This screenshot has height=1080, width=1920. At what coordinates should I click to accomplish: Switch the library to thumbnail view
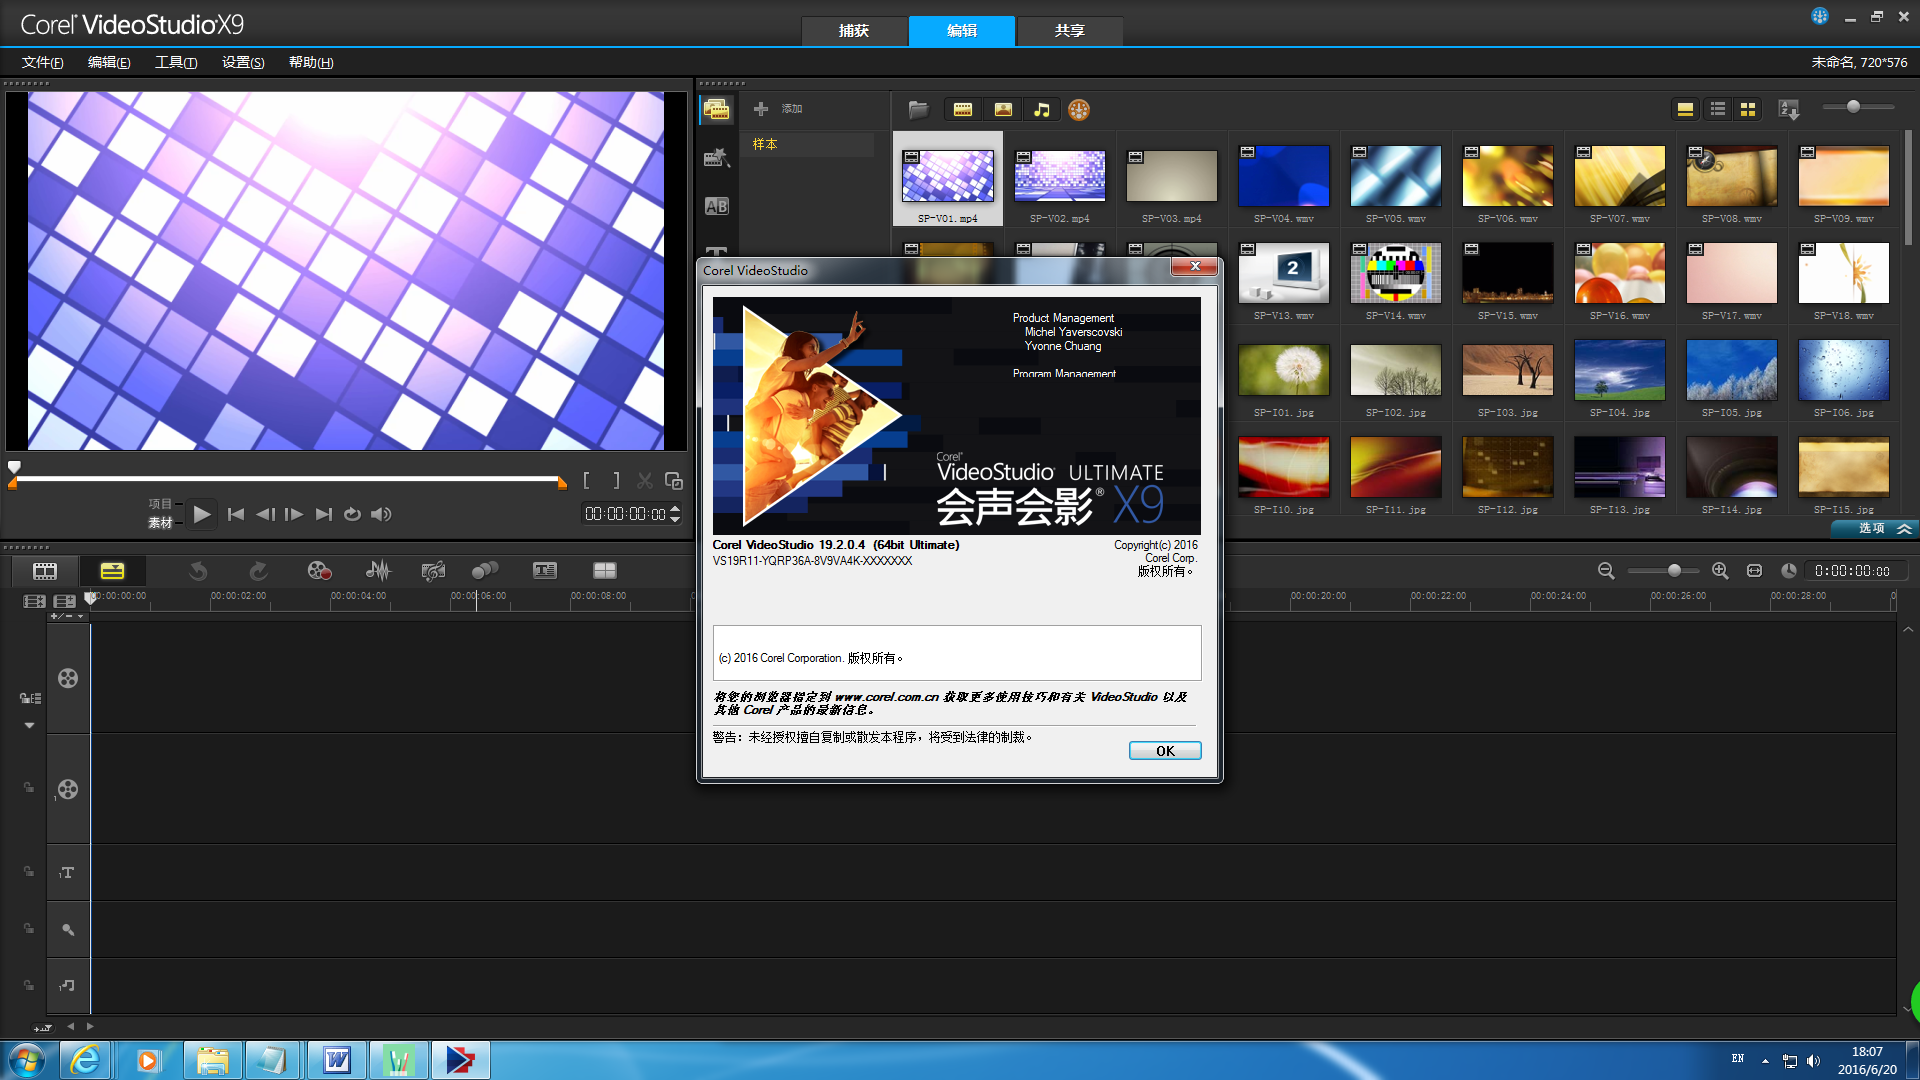point(1749,109)
